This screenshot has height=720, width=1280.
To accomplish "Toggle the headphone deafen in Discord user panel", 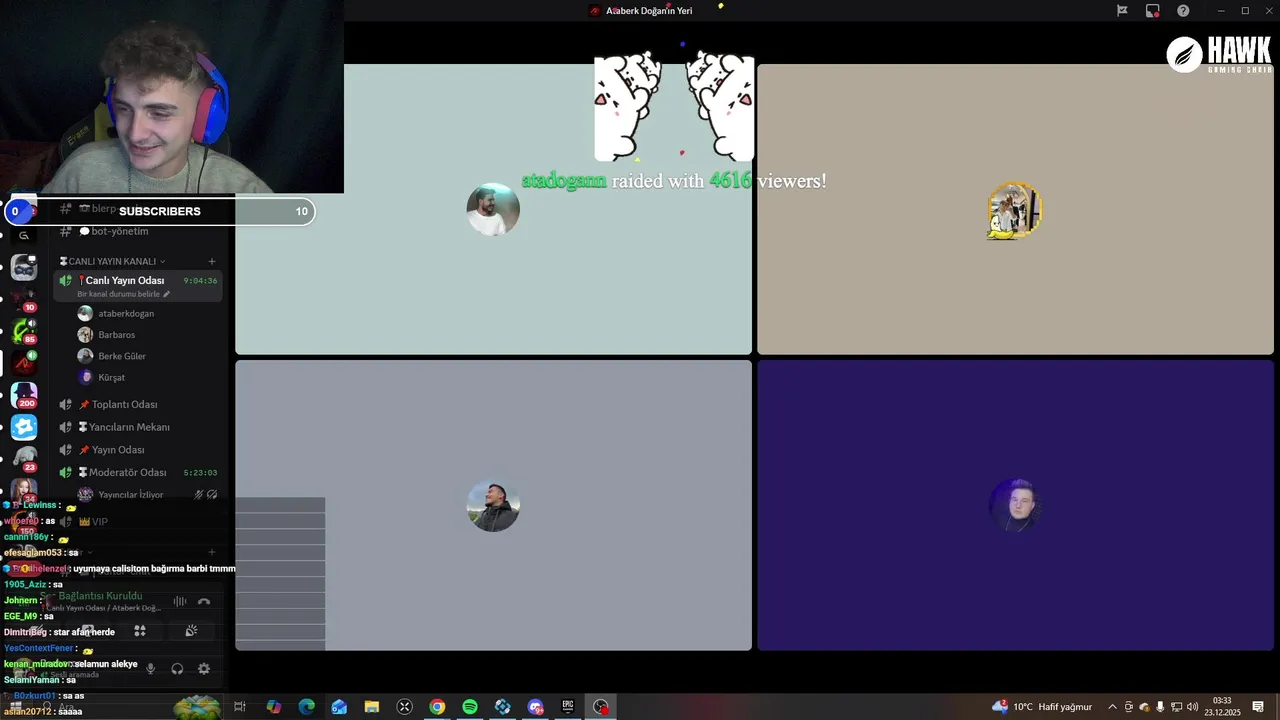I will (177, 669).
